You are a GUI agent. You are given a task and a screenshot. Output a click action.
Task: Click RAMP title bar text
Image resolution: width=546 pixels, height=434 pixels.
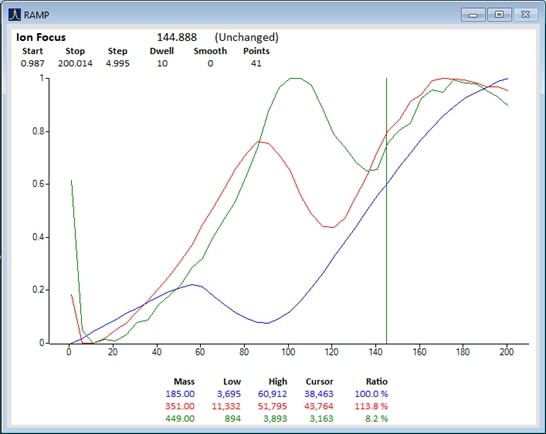coord(36,15)
